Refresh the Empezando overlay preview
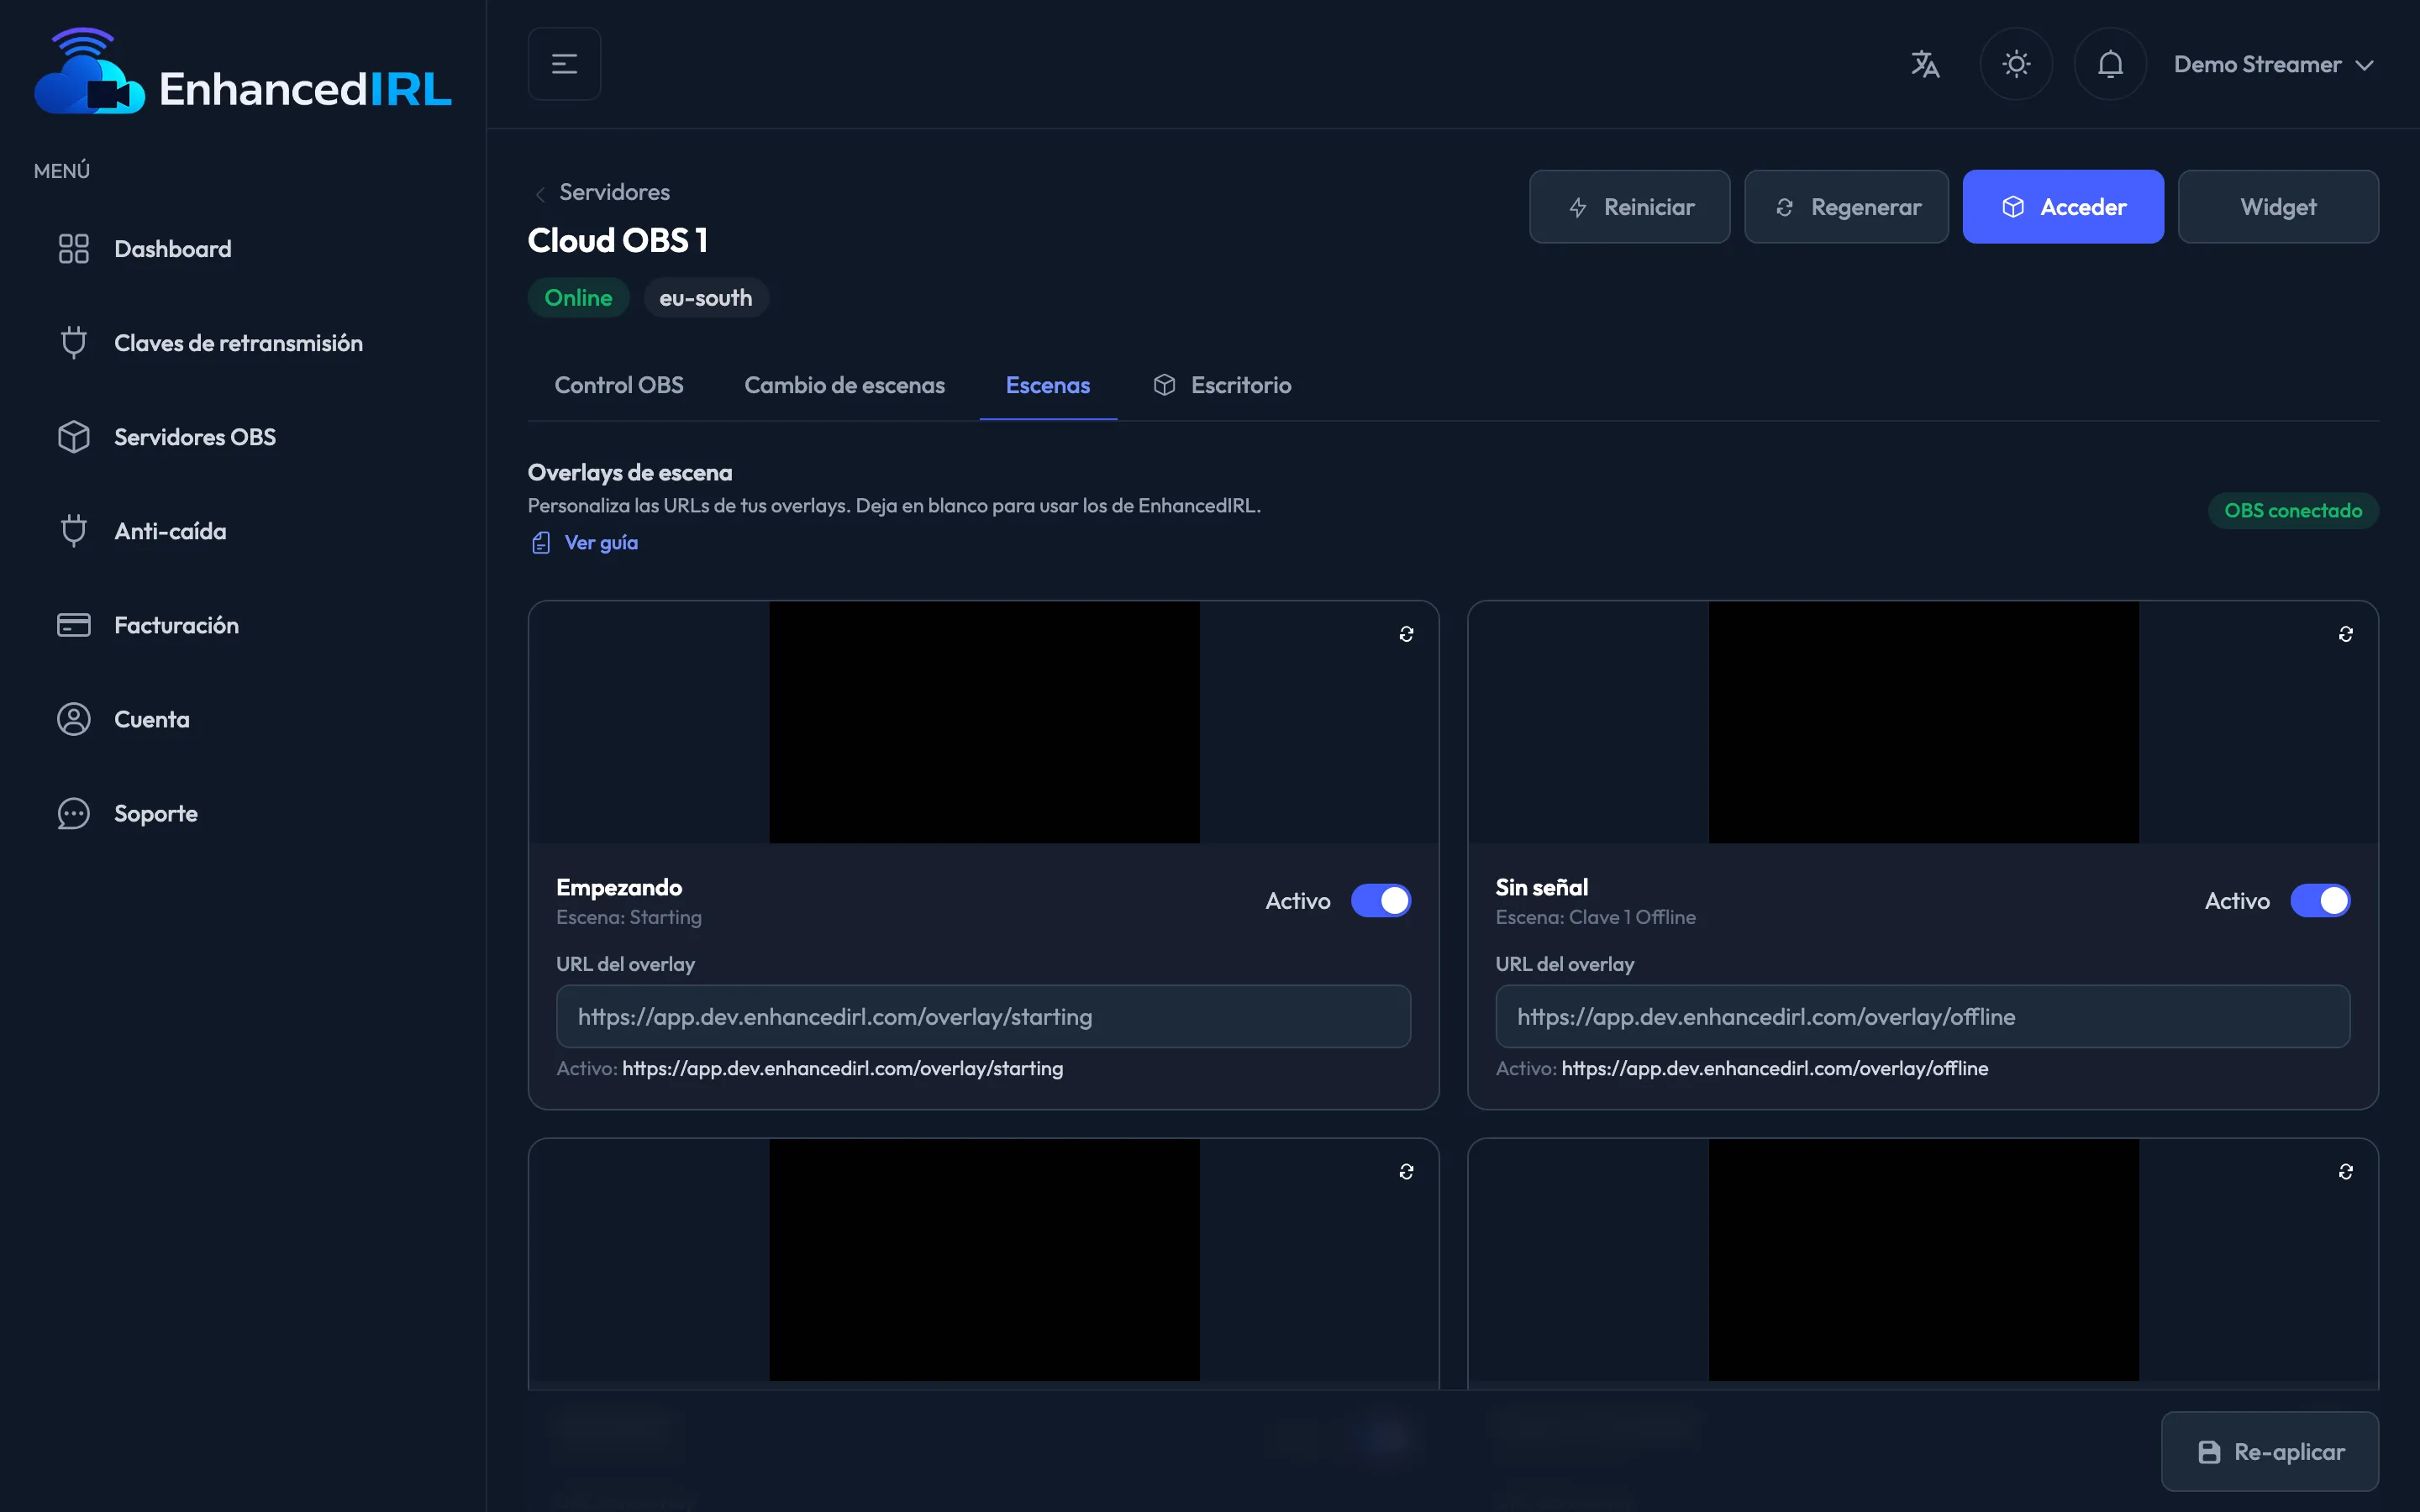The width and height of the screenshot is (2420, 1512). click(x=1406, y=634)
